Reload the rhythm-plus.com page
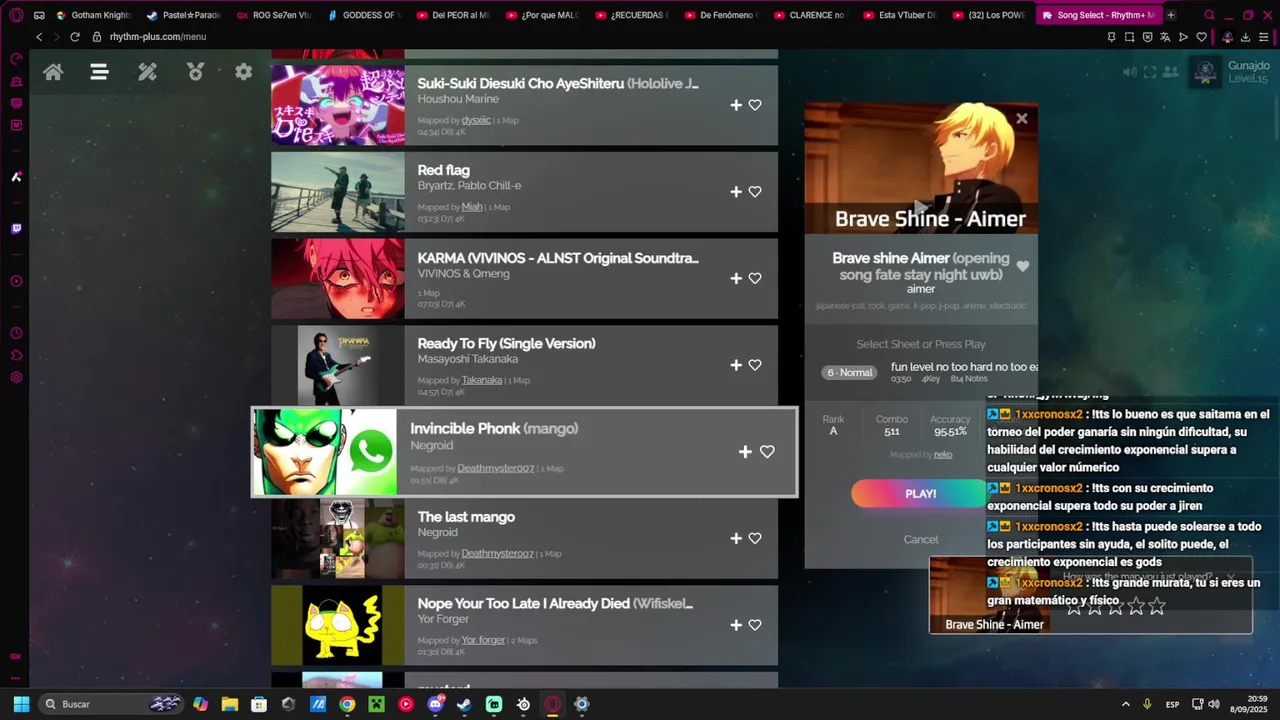Viewport: 1280px width, 720px height. (x=75, y=37)
